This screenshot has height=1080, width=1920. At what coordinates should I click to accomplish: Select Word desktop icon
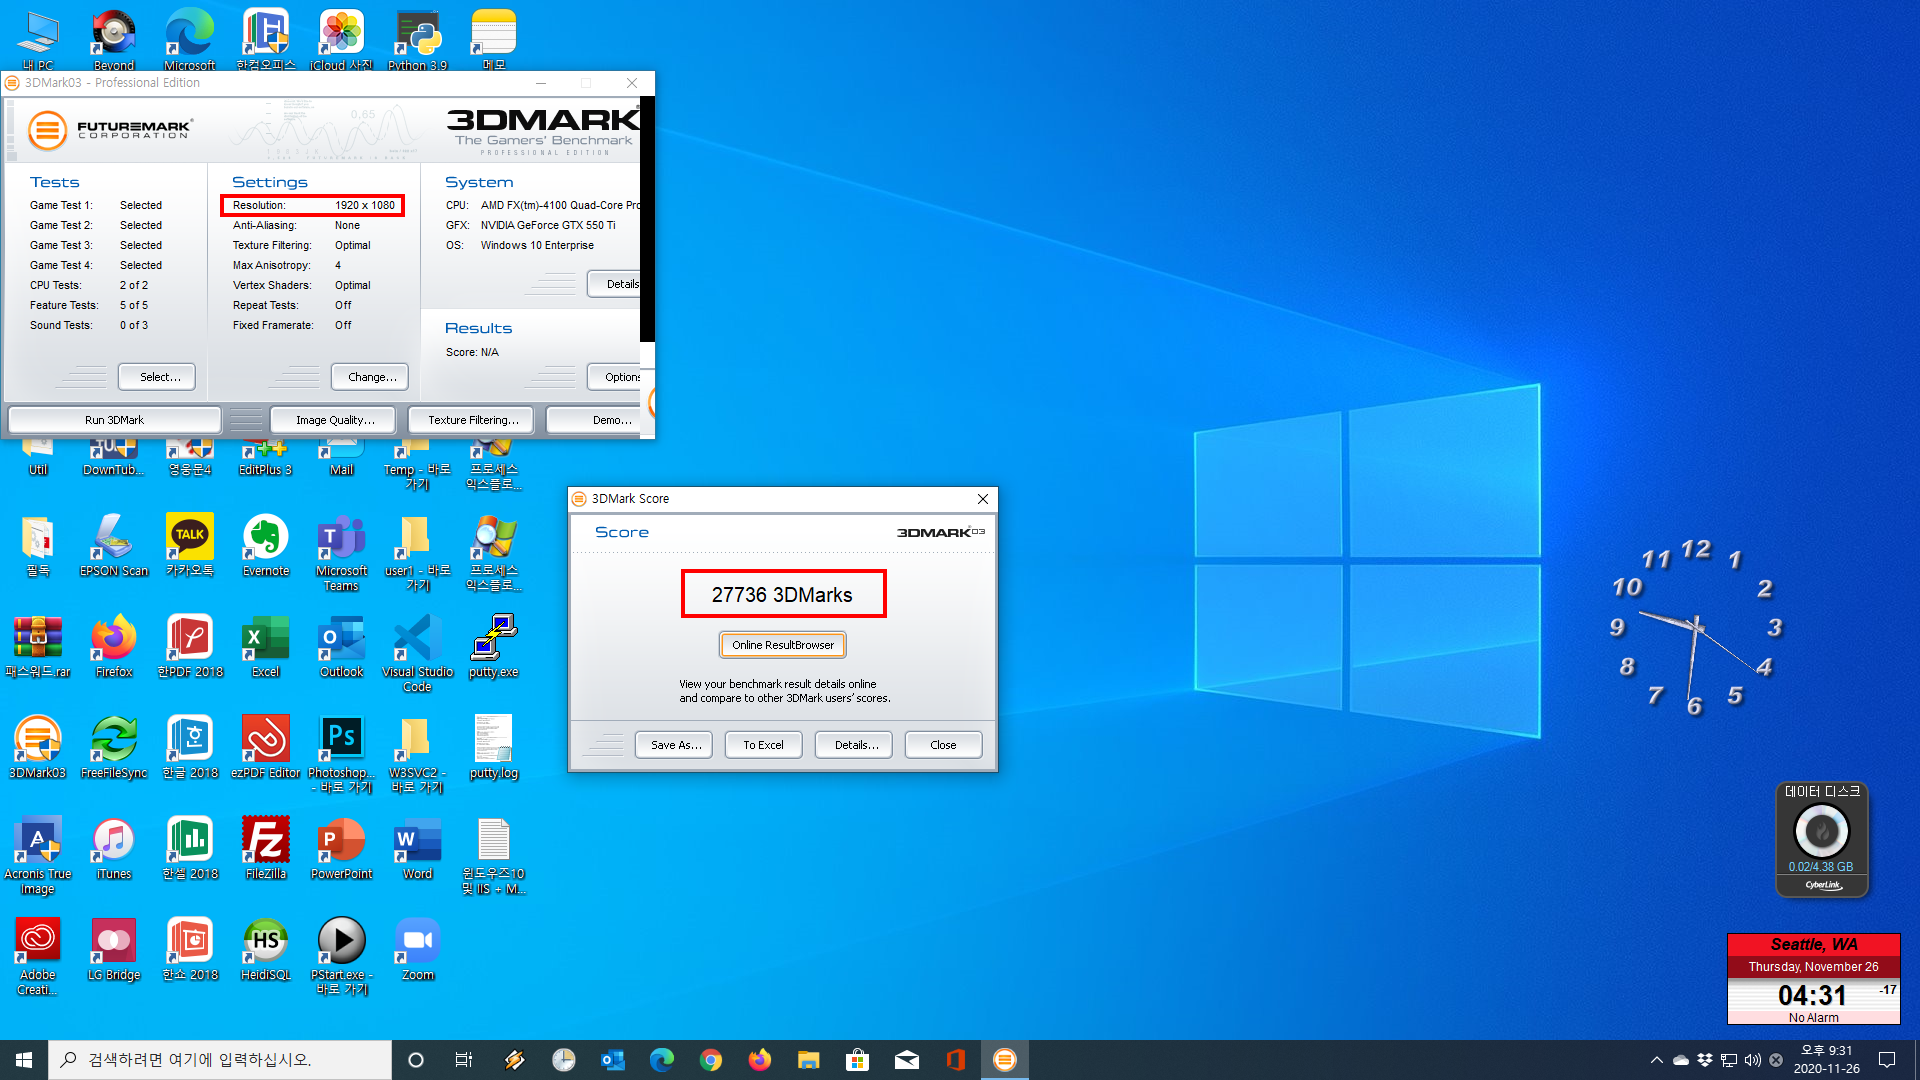[418, 849]
